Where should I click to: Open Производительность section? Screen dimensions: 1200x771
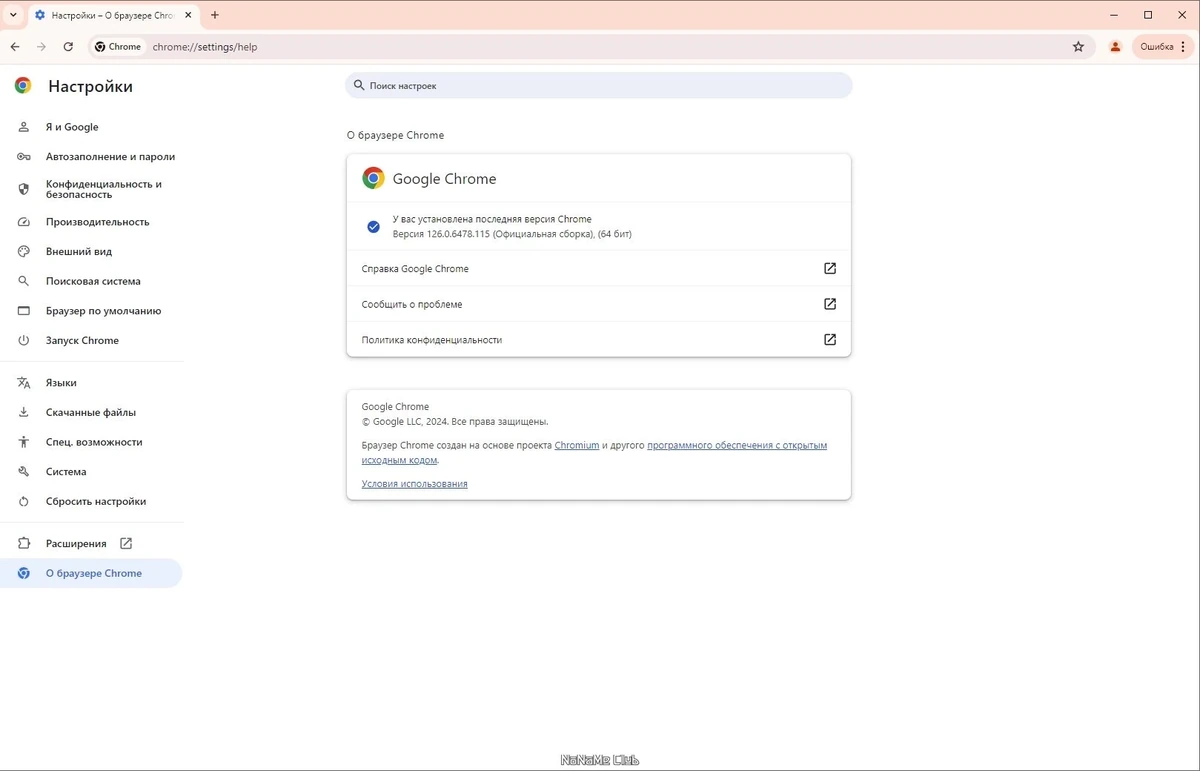[x=91, y=222]
